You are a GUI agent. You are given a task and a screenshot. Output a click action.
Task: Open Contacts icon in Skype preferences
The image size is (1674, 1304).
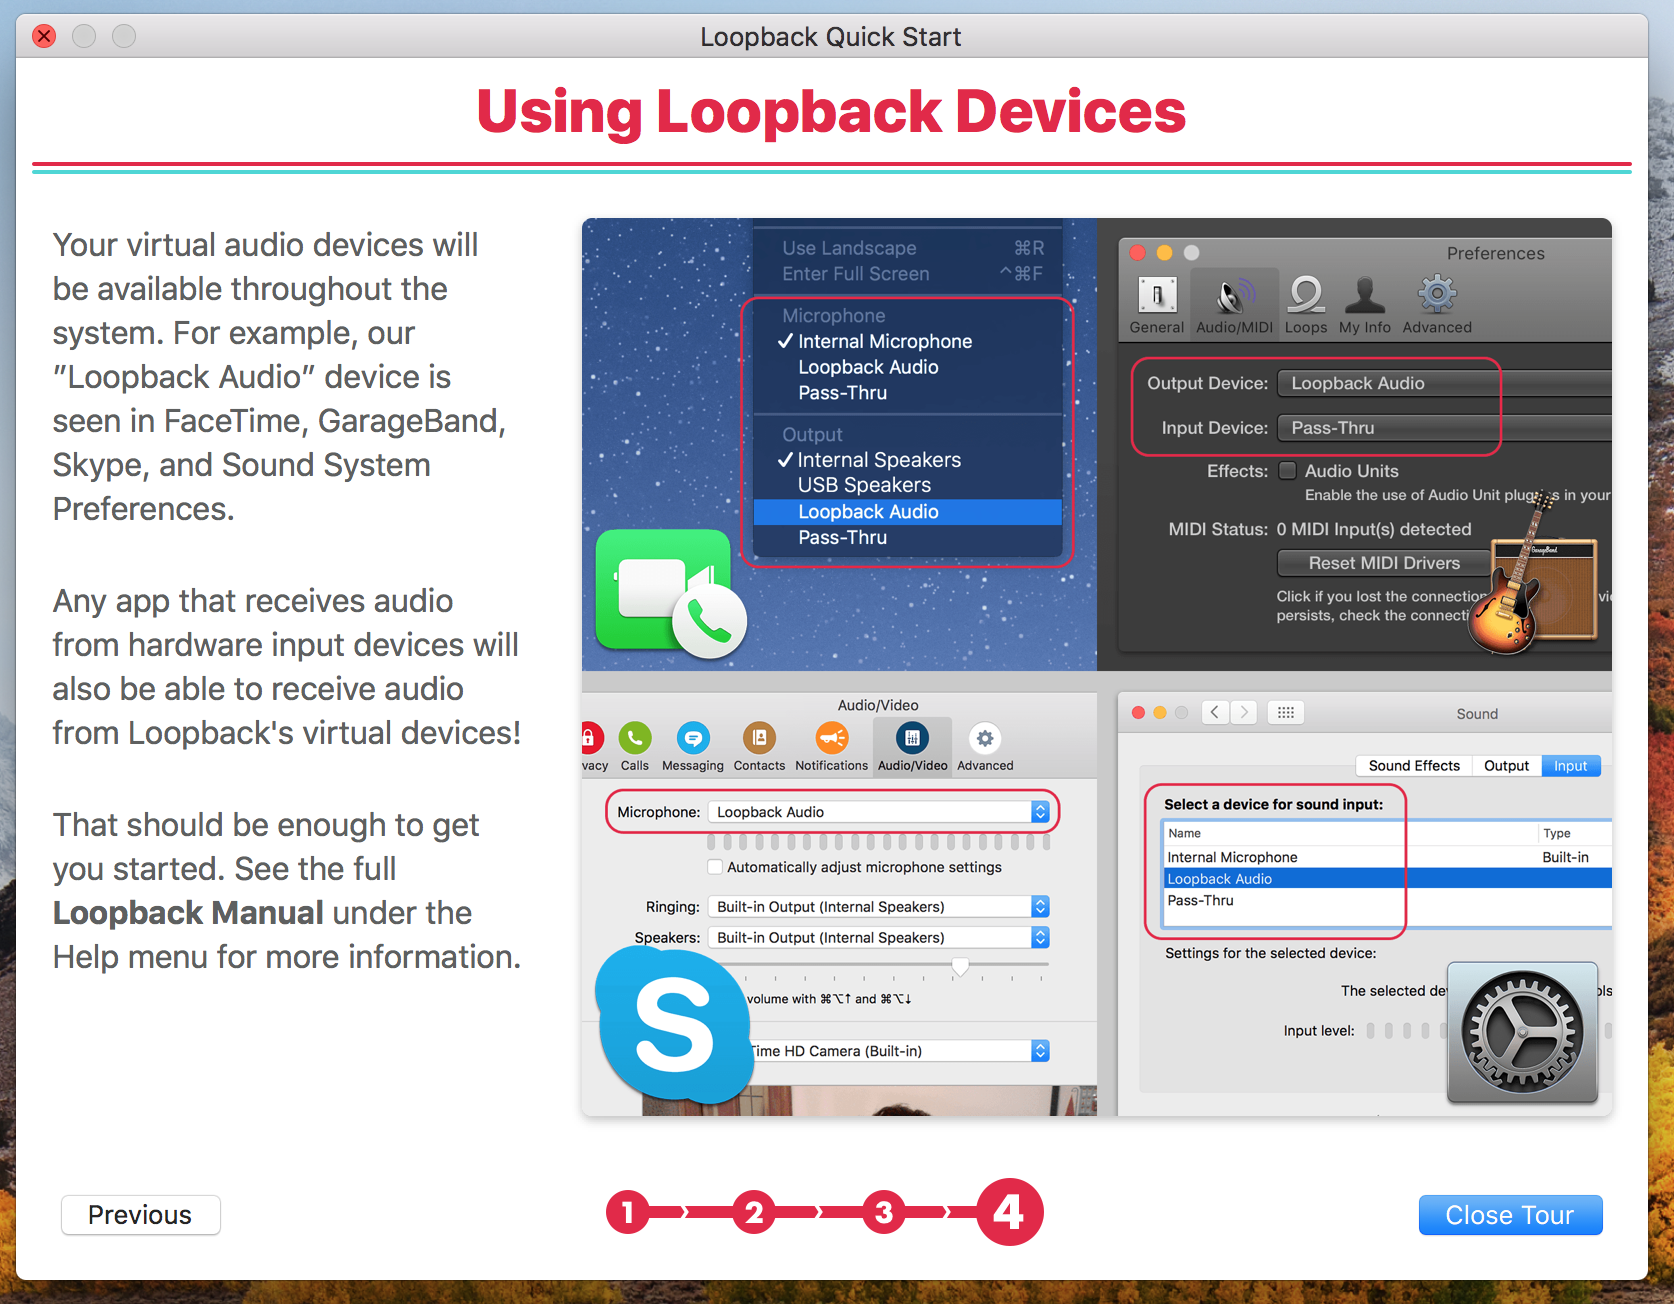coord(759,748)
